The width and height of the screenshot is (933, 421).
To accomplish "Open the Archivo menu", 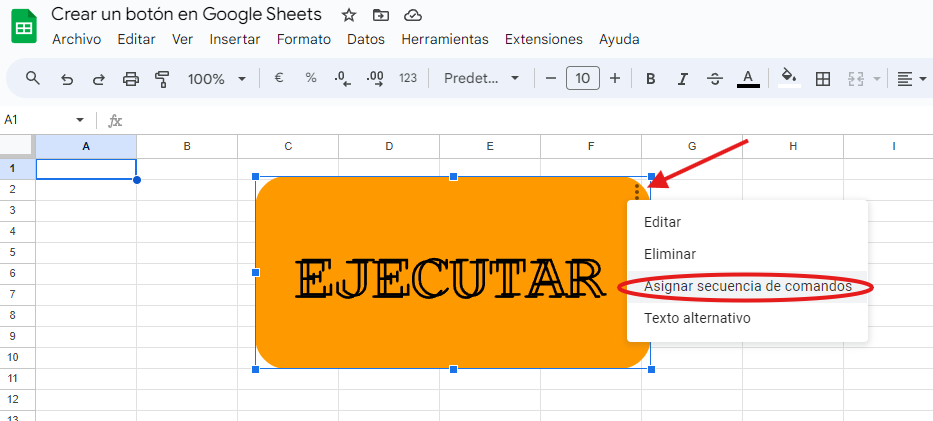I will point(77,39).
